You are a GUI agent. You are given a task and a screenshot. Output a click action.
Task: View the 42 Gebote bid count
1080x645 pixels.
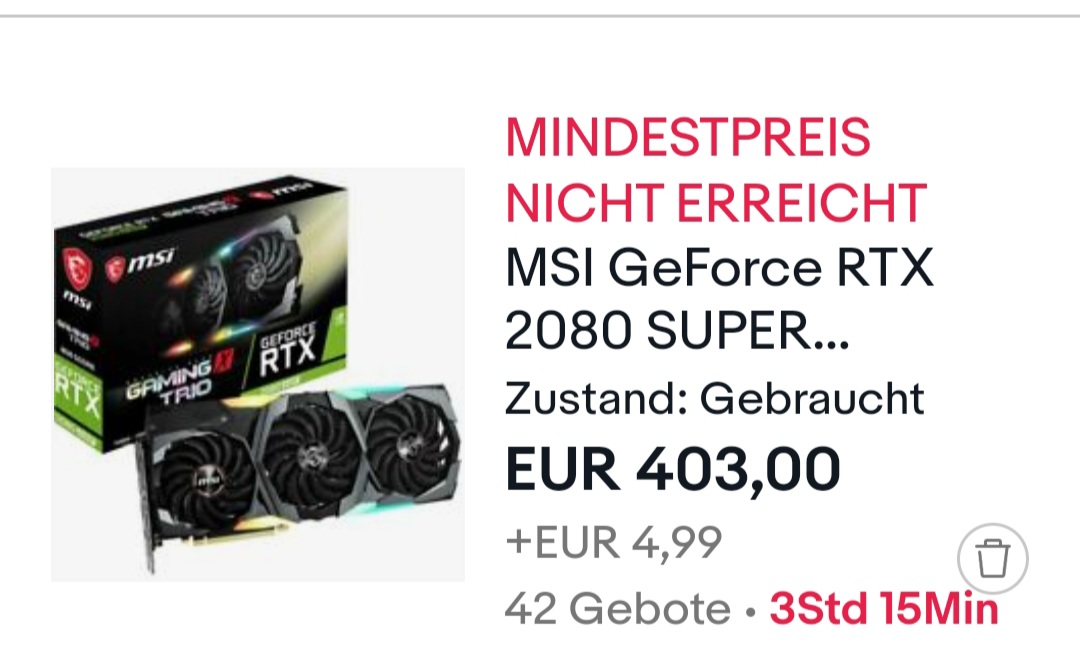(617, 608)
